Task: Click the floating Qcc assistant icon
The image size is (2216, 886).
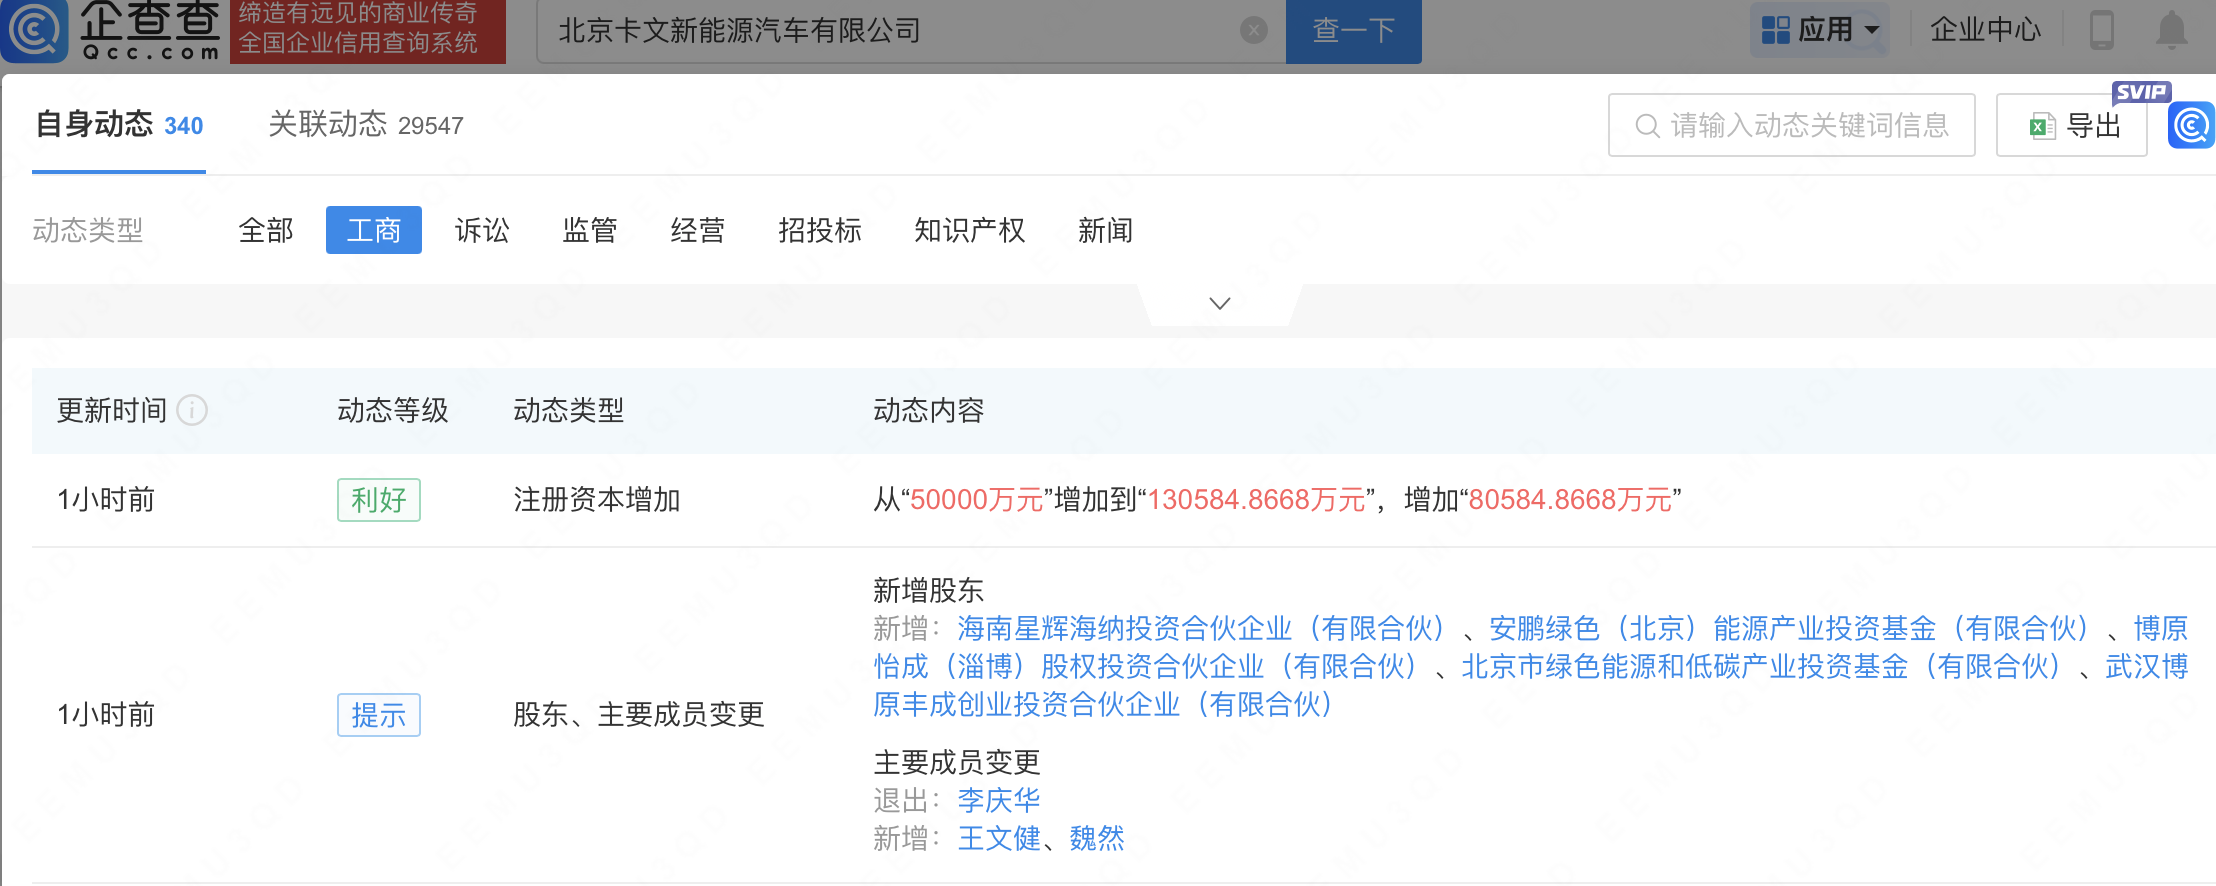Action: pyautogui.click(x=2191, y=126)
